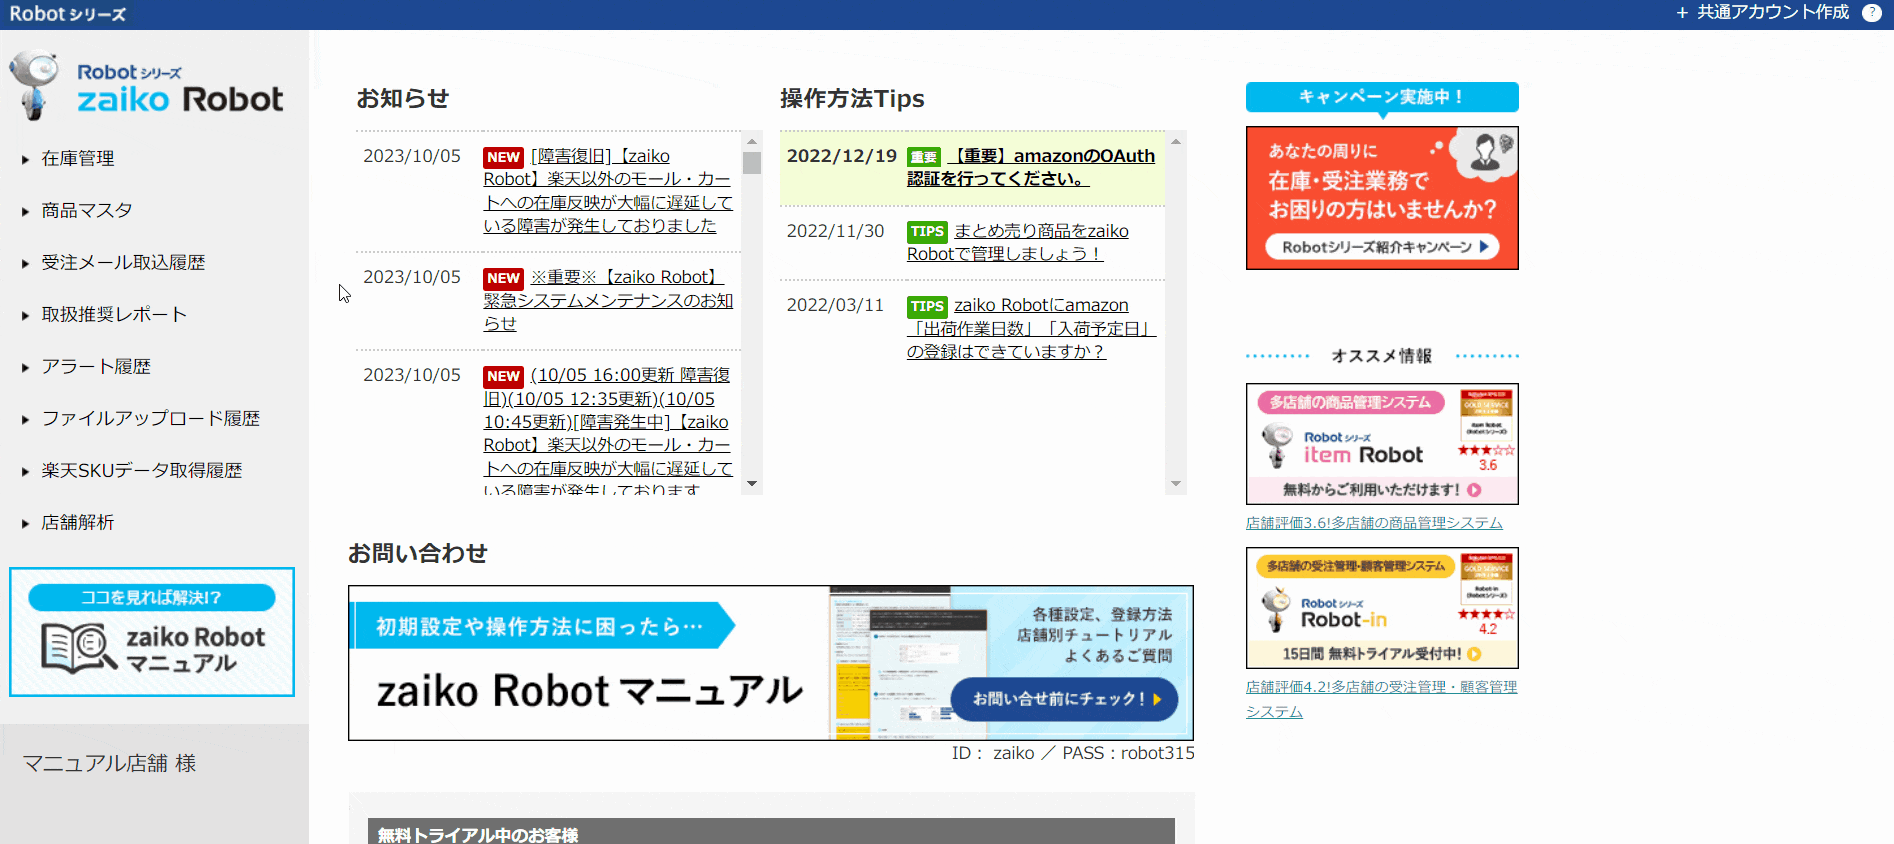Click the item Robot robot mascot icon

click(1276, 445)
